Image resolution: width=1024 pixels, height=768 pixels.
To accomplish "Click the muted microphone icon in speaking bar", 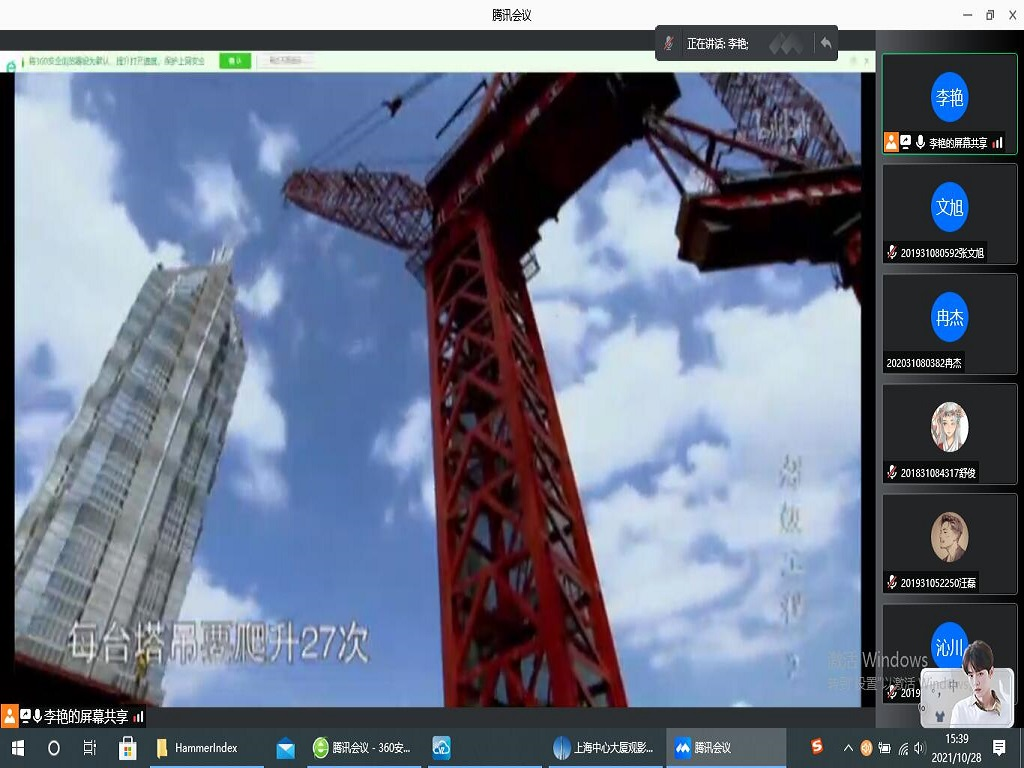I will click(x=669, y=44).
